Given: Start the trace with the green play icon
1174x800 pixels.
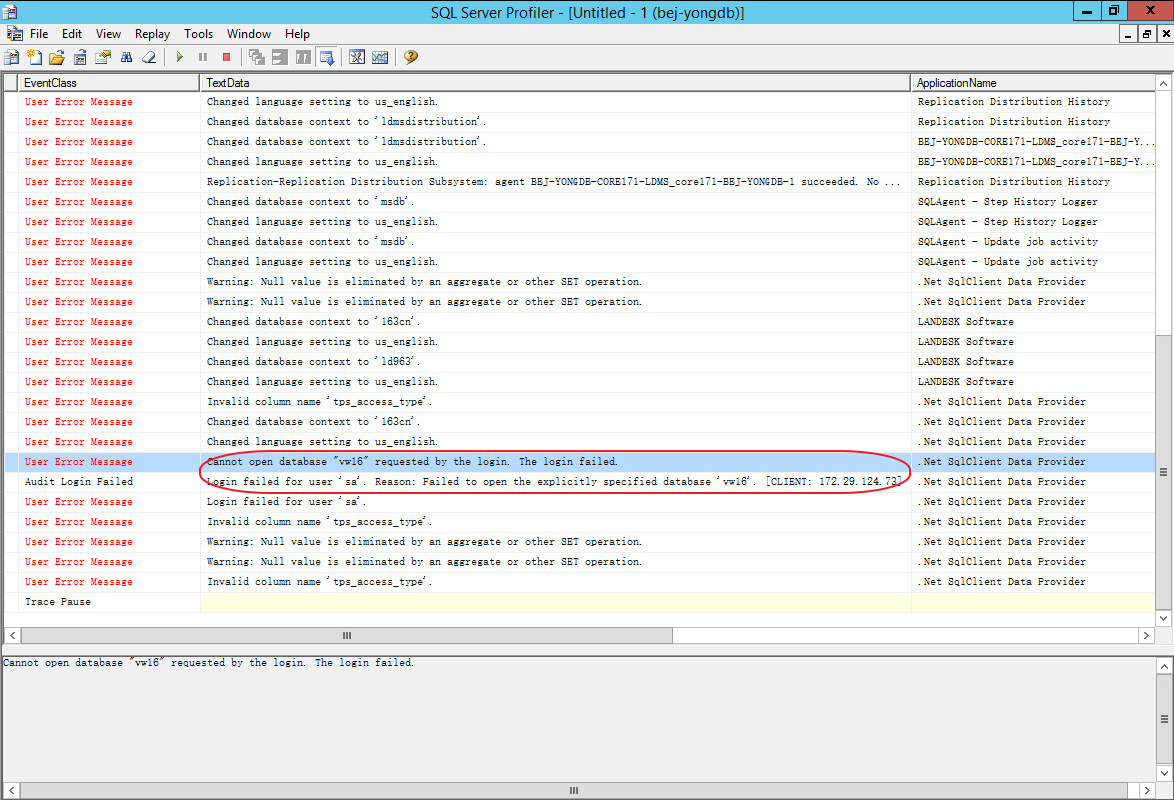Looking at the screenshot, I should tap(180, 57).
